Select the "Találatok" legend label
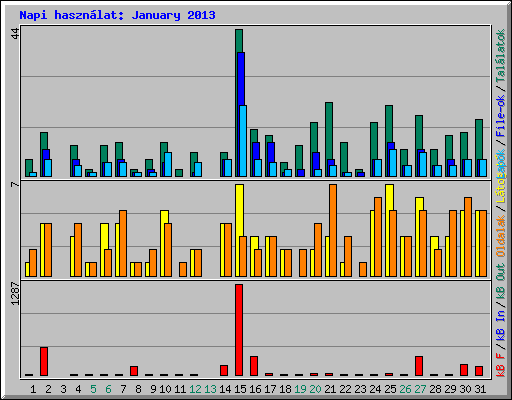512x400 pixels. pos(501,57)
